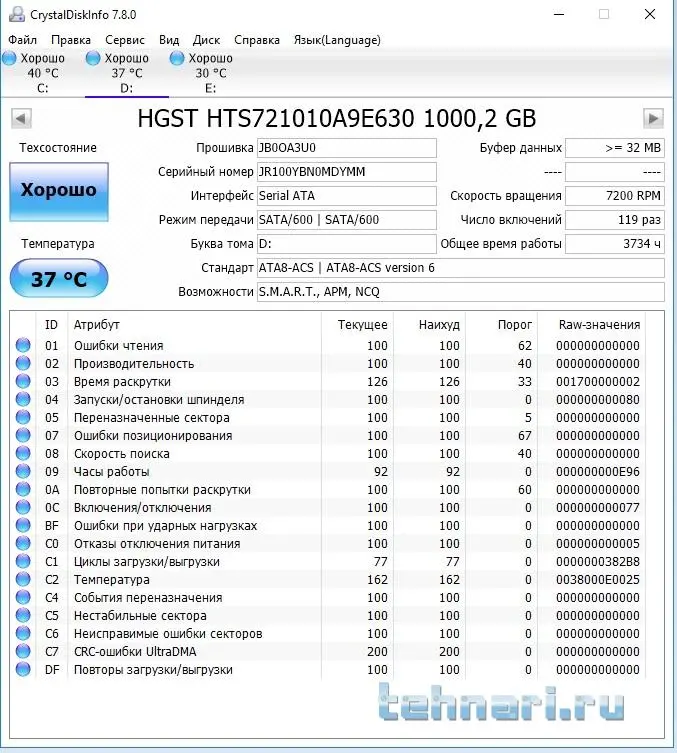Screen dimensions: 677x753
Task: Click raw value 000000000E96
Action: pyautogui.click(x=598, y=472)
